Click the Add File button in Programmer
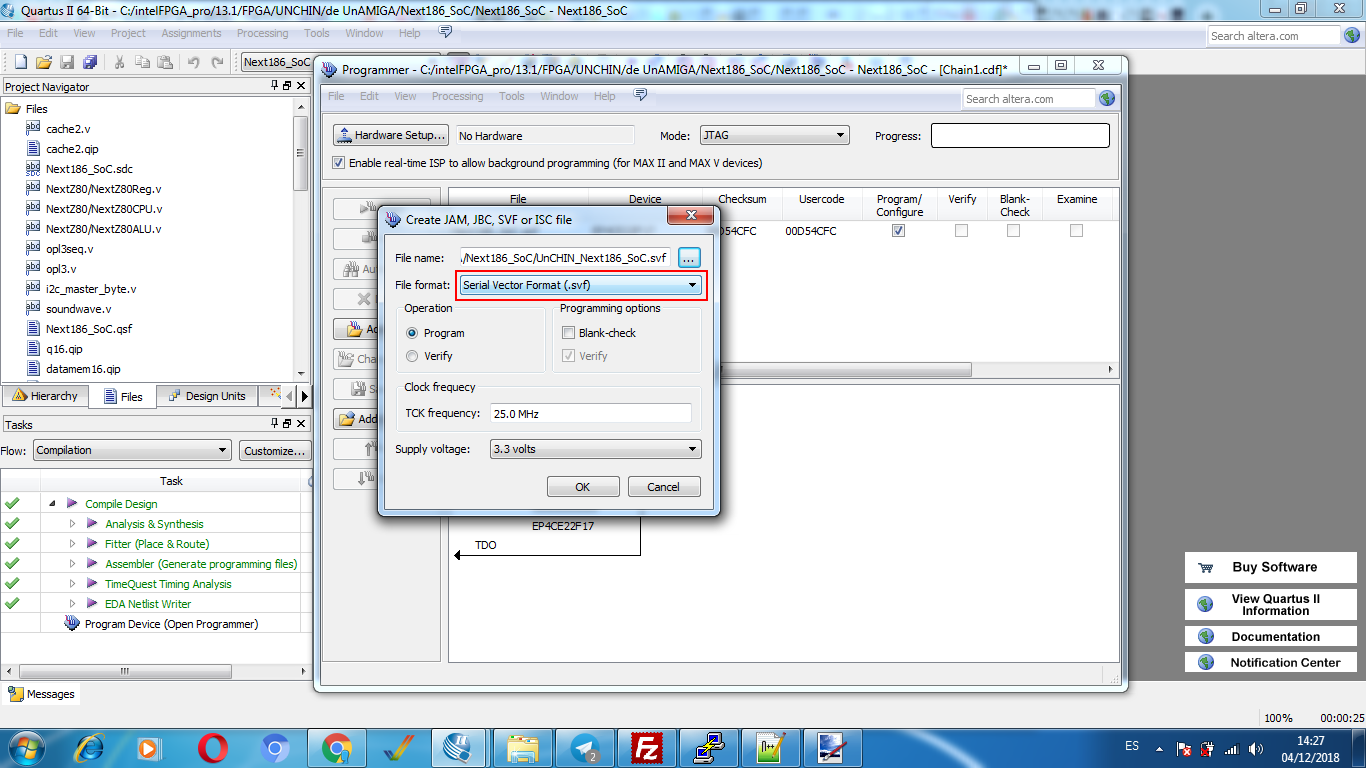The height and width of the screenshot is (768, 1366). tap(356, 329)
